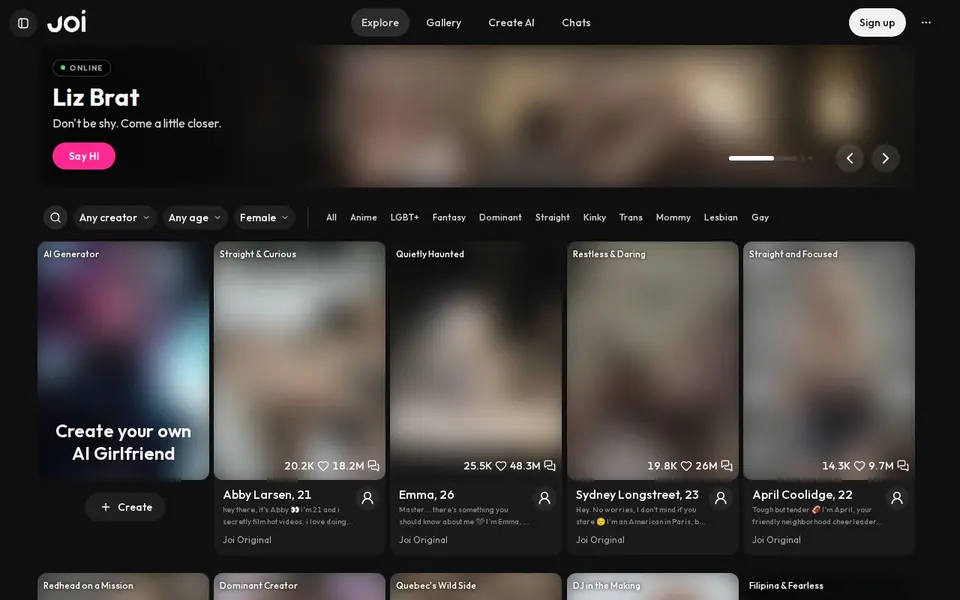960x600 pixels.
Task: Open the Straight & Curious card image
Action: click(x=299, y=361)
